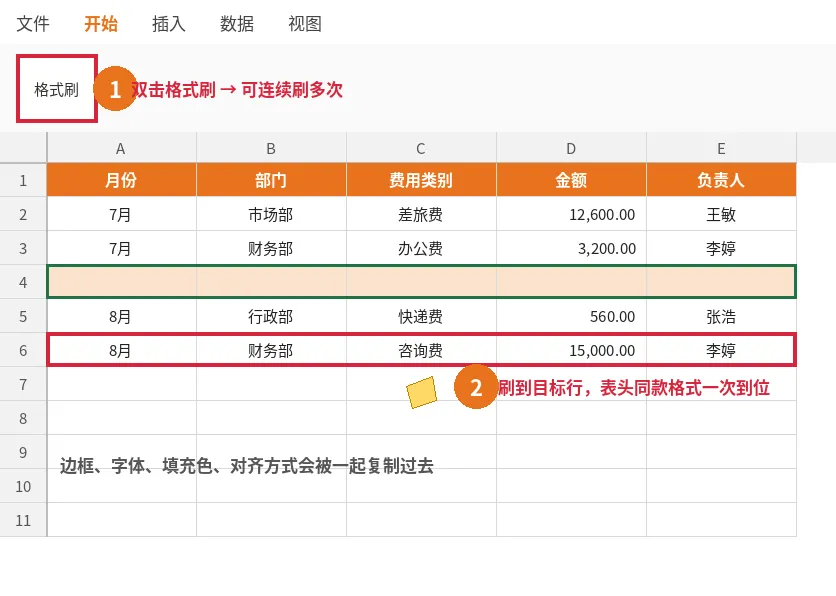The height and width of the screenshot is (596, 836).
Task: Select 8月 cell in row 6
Action: pos(122,350)
